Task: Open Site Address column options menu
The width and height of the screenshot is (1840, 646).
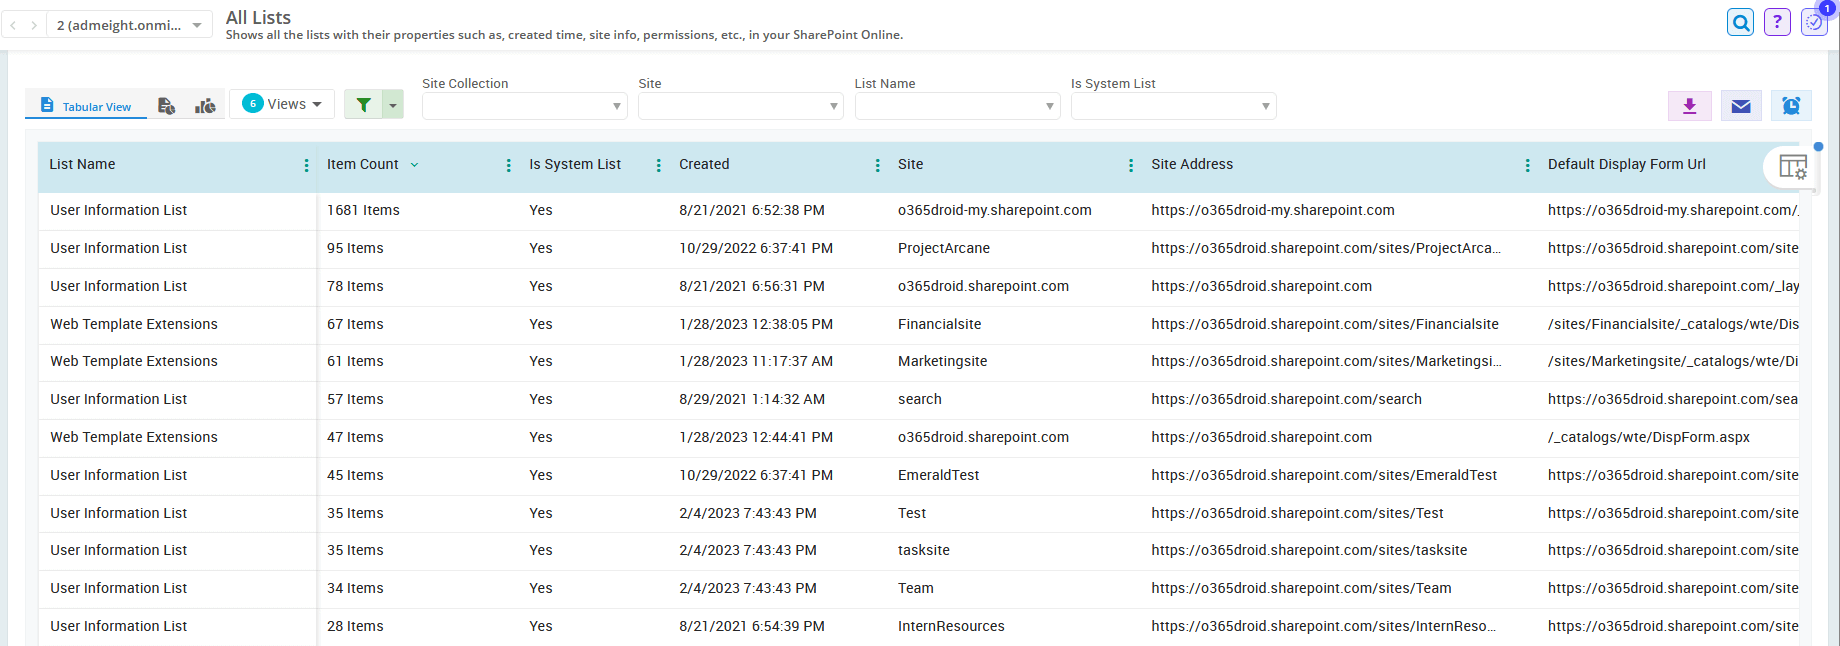Action: pos(1527,166)
